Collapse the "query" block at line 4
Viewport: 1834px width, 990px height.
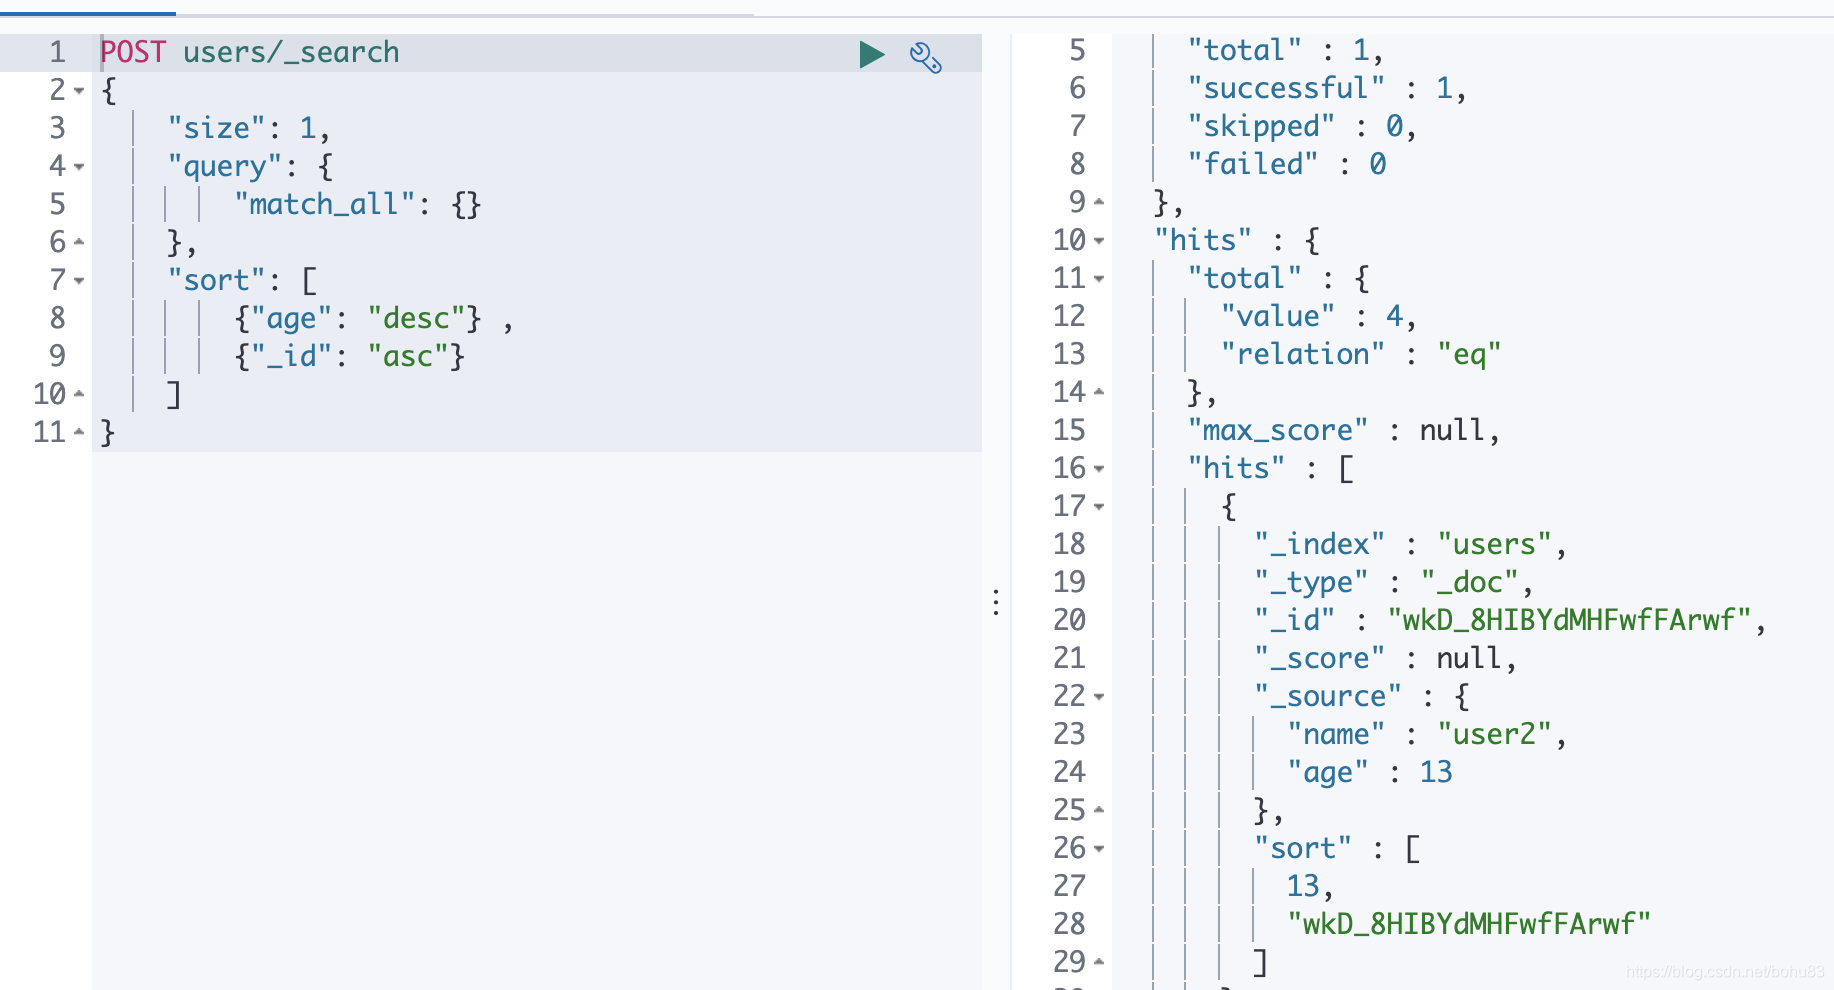79,167
